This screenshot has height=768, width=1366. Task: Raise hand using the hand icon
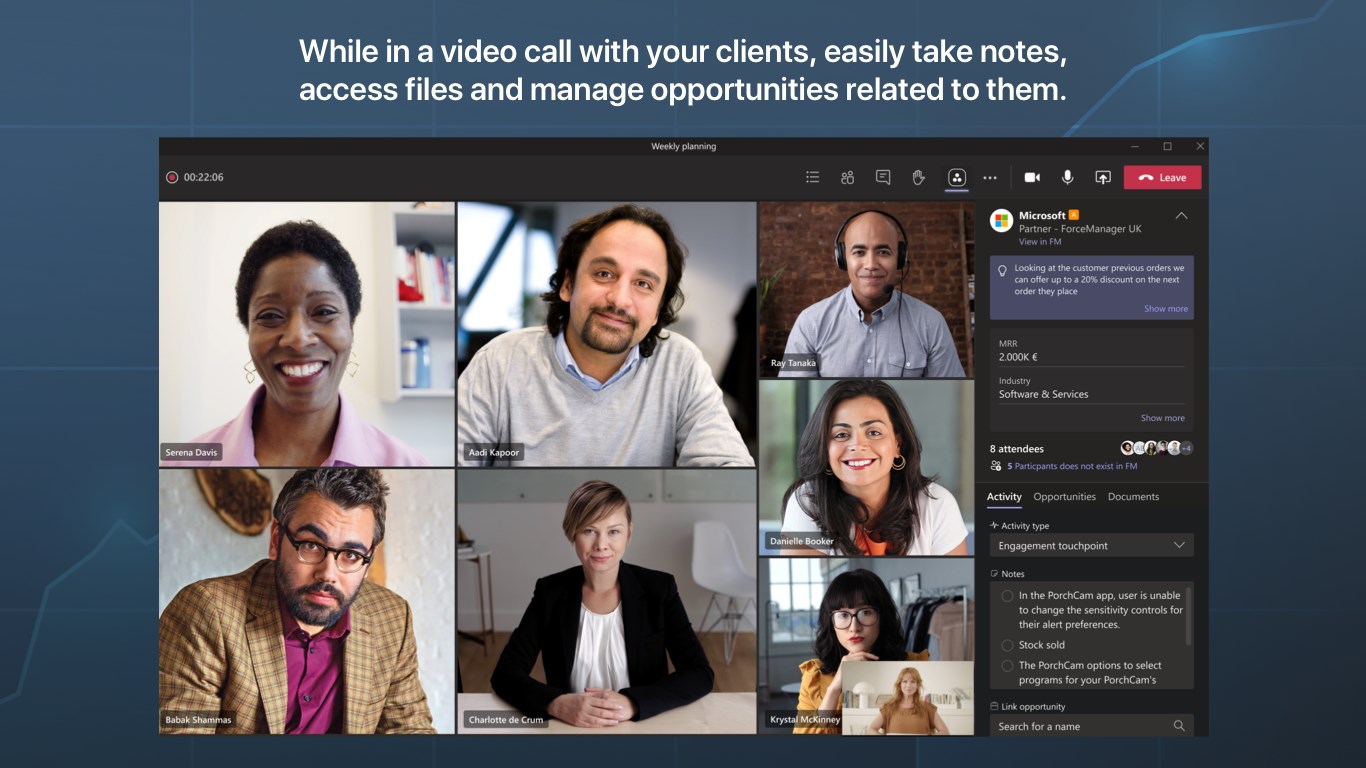click(x=918, y=177)
